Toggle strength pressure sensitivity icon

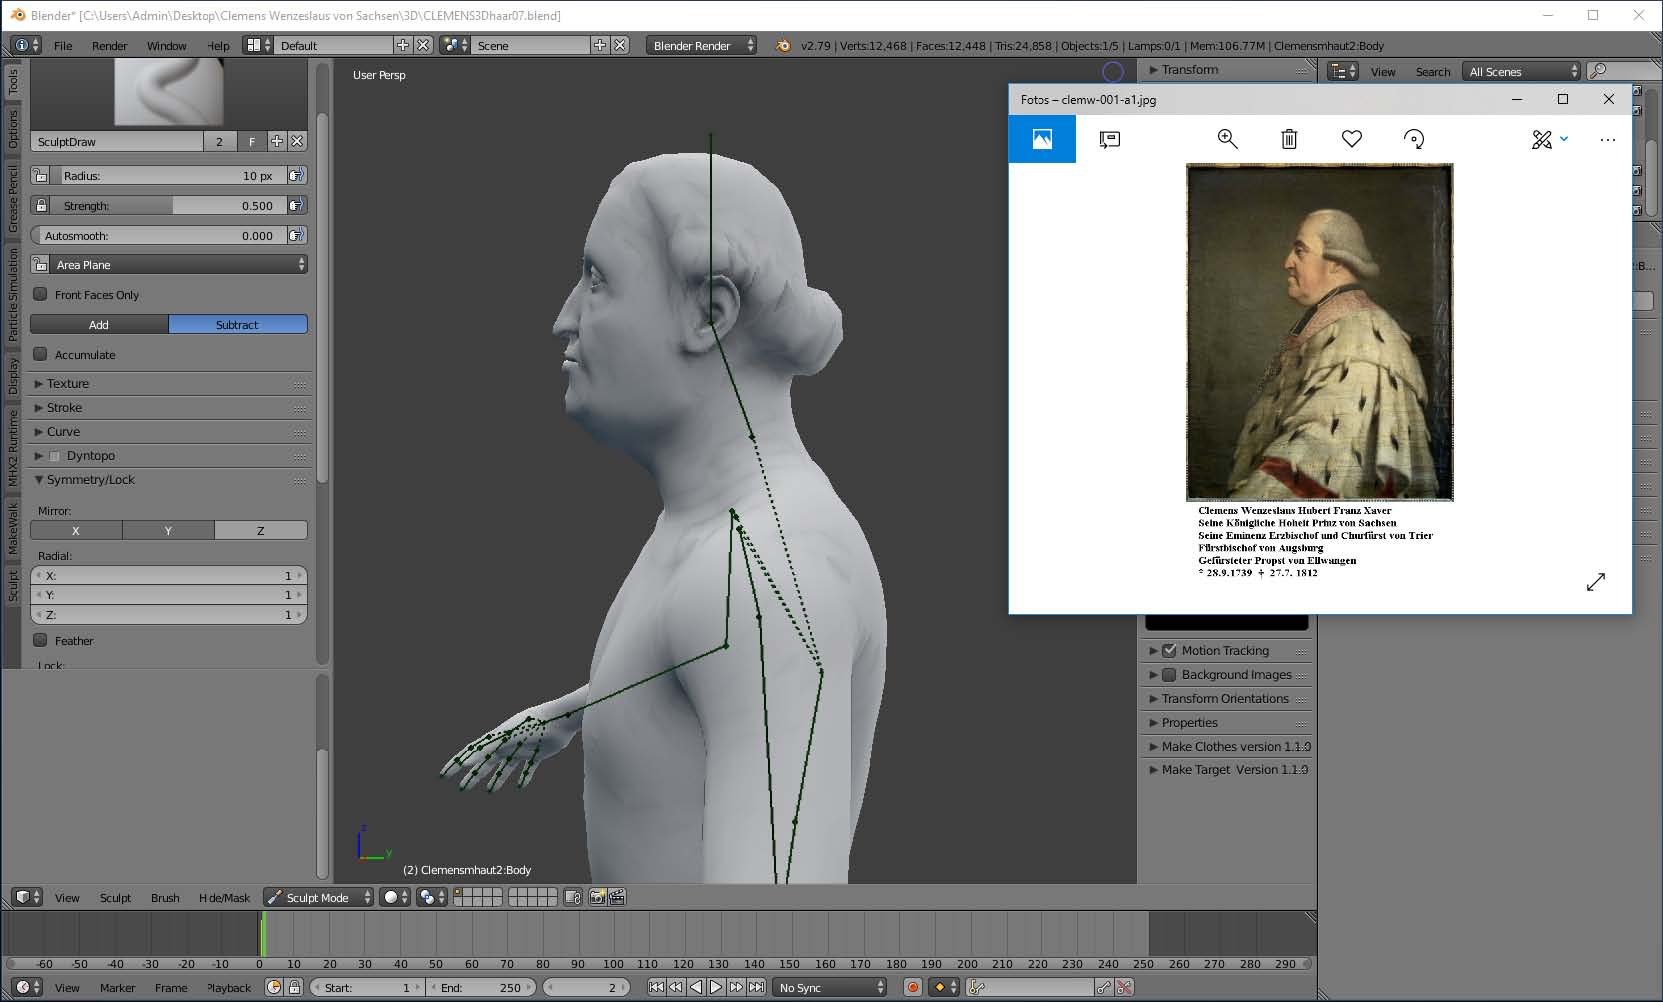297,205
